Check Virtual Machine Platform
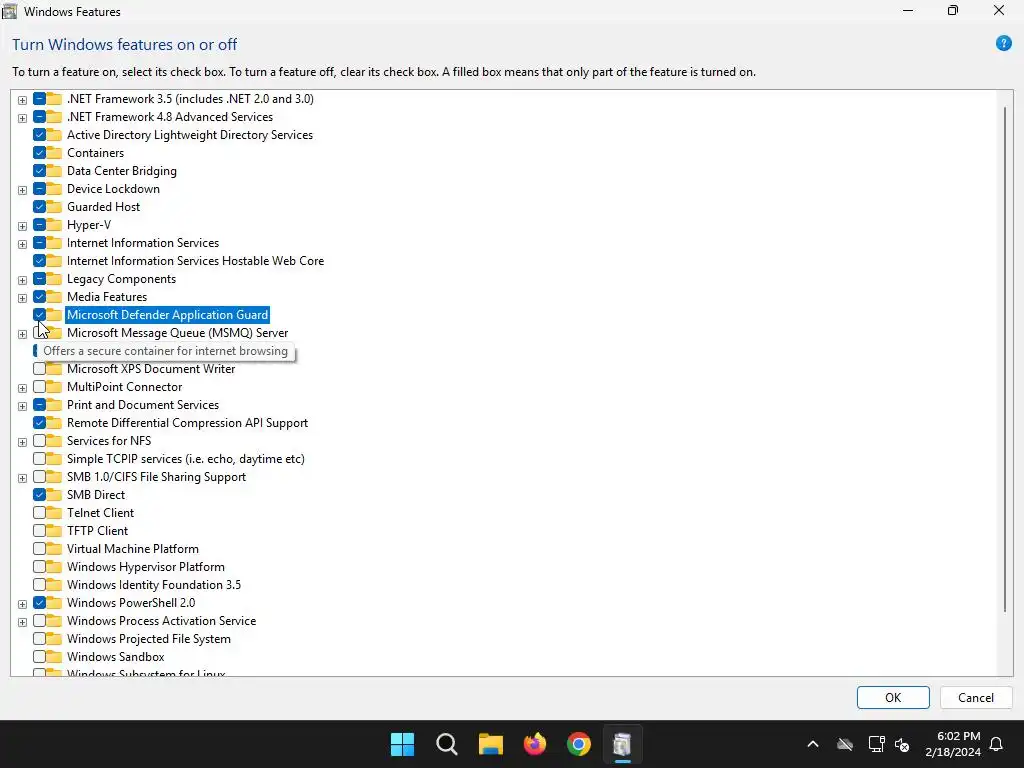Image resolution: width=1024 pixels, height=768 pixels. (39, 549)
